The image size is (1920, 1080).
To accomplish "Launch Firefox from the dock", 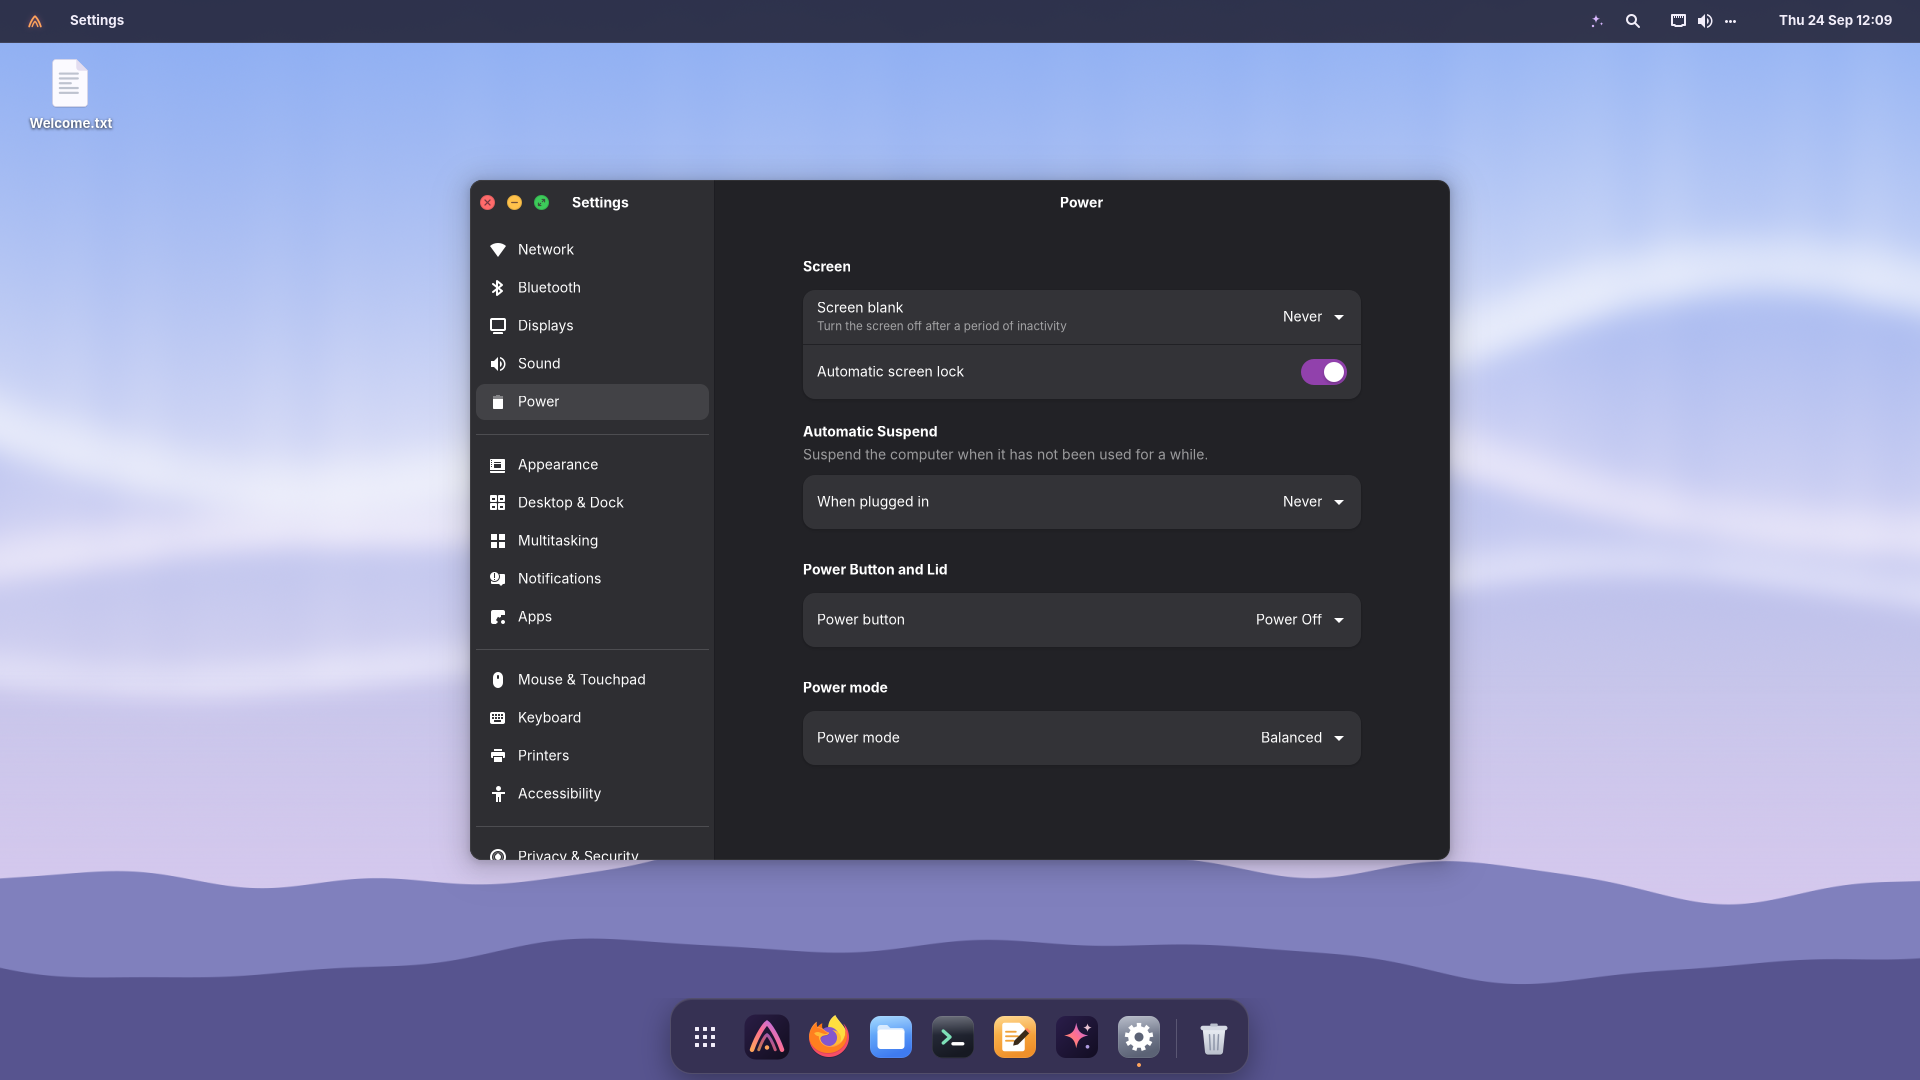I will click(x=829, y=1037).
